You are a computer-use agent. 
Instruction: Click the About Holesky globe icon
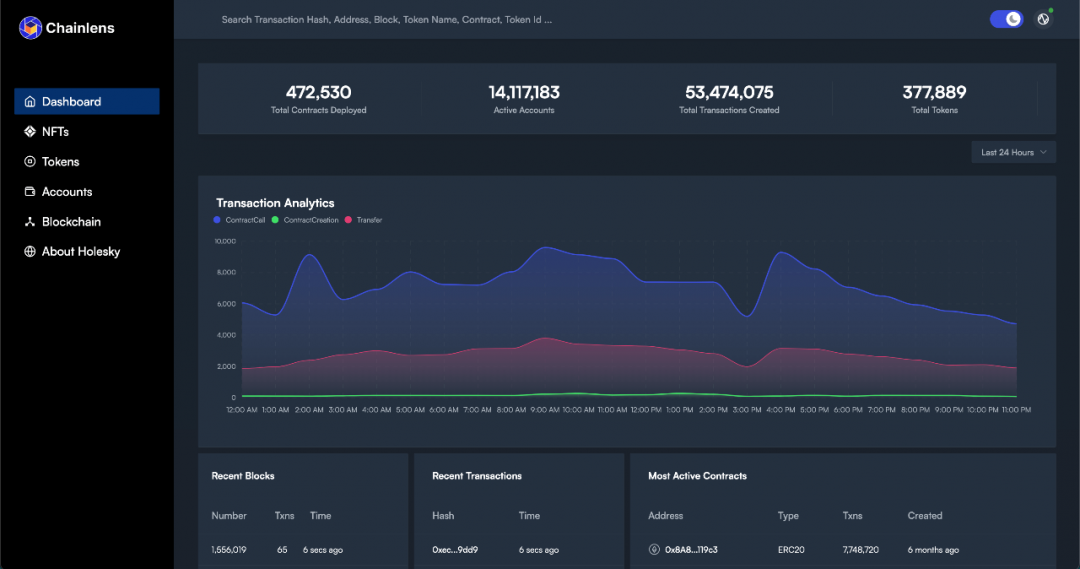click(30, 252)
